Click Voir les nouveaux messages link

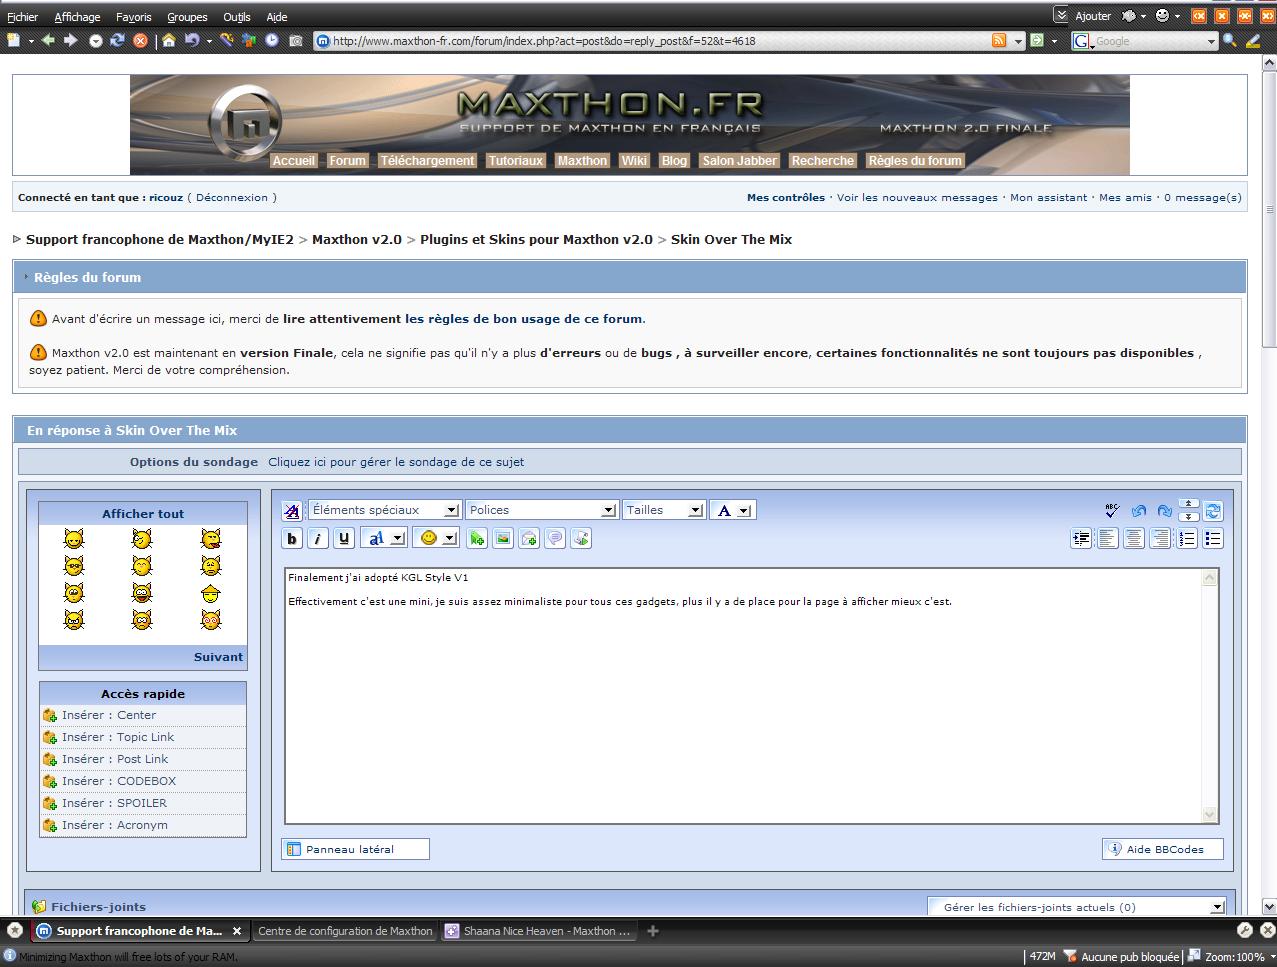tap(917, 198)
